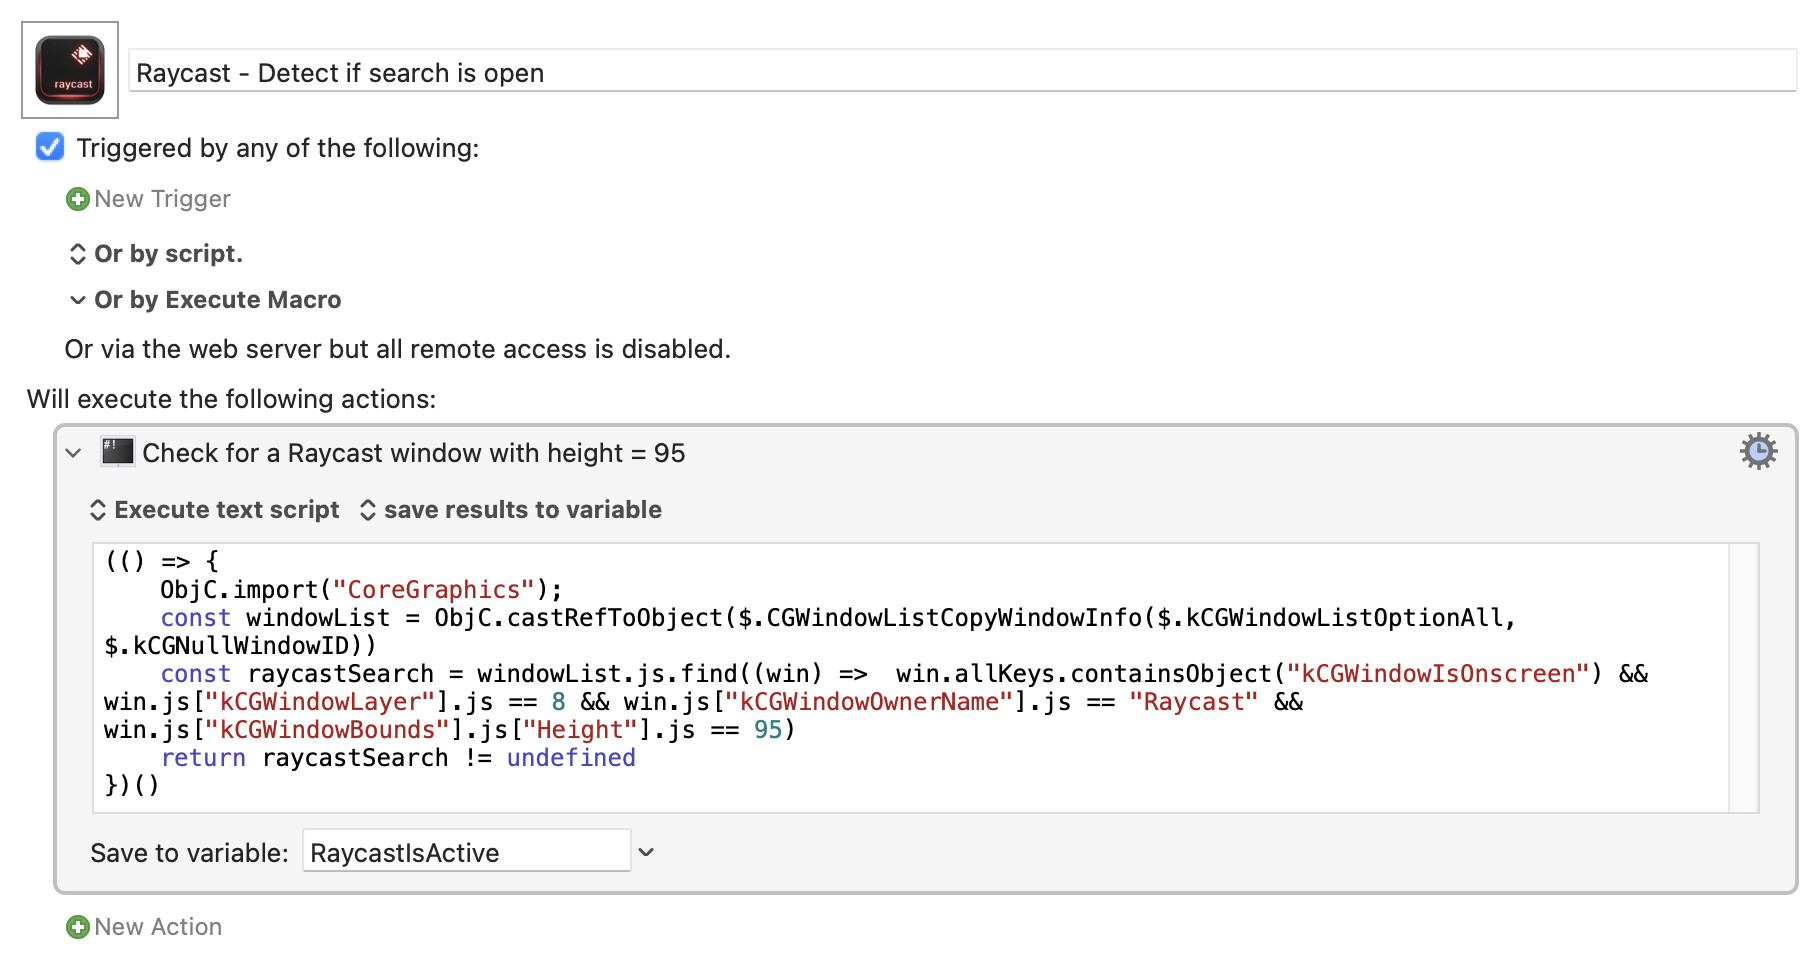1820x960 pixels.
Task: Click 'Will execute the following actions' label
Action: tap(232, 399)
